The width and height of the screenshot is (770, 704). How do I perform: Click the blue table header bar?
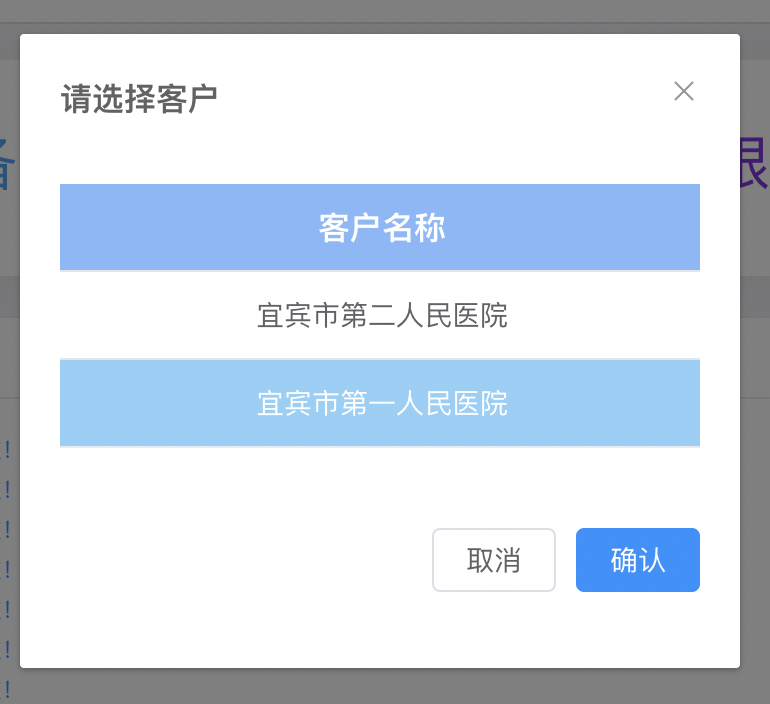(382, 228)
